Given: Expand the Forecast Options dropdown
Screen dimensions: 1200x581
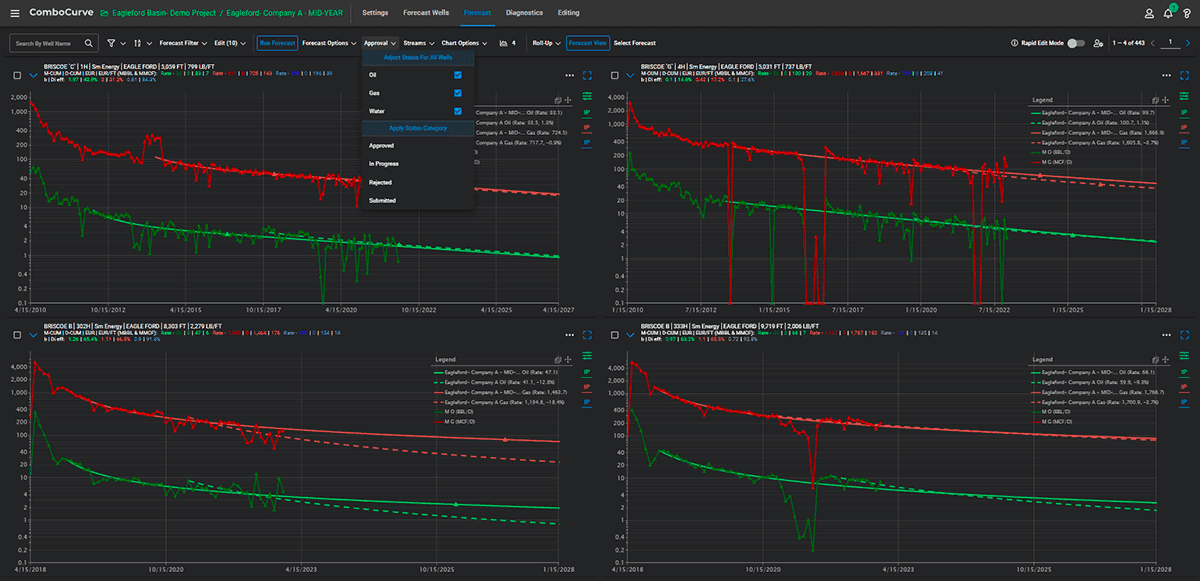Looking at the screenshot, I should pyautogui.click(x=329, y=44).
